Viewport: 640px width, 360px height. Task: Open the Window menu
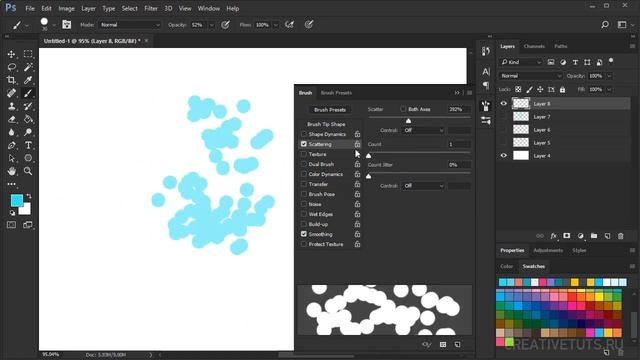(x=209, y=8)
